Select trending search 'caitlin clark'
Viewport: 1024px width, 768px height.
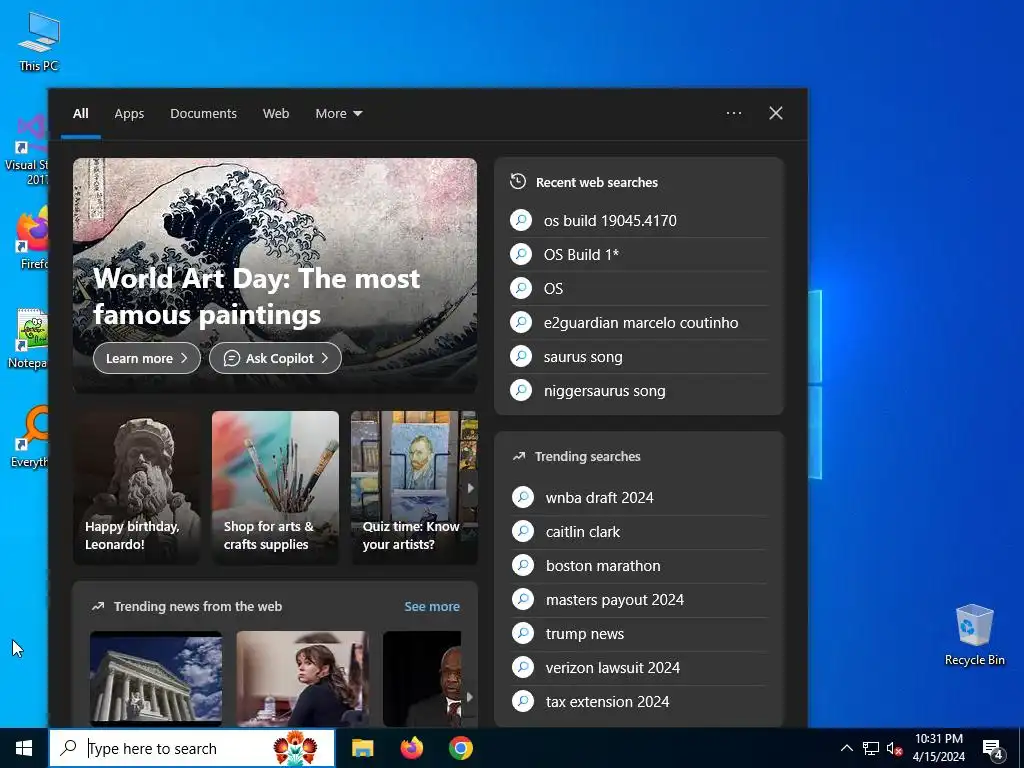coord(640,532)
